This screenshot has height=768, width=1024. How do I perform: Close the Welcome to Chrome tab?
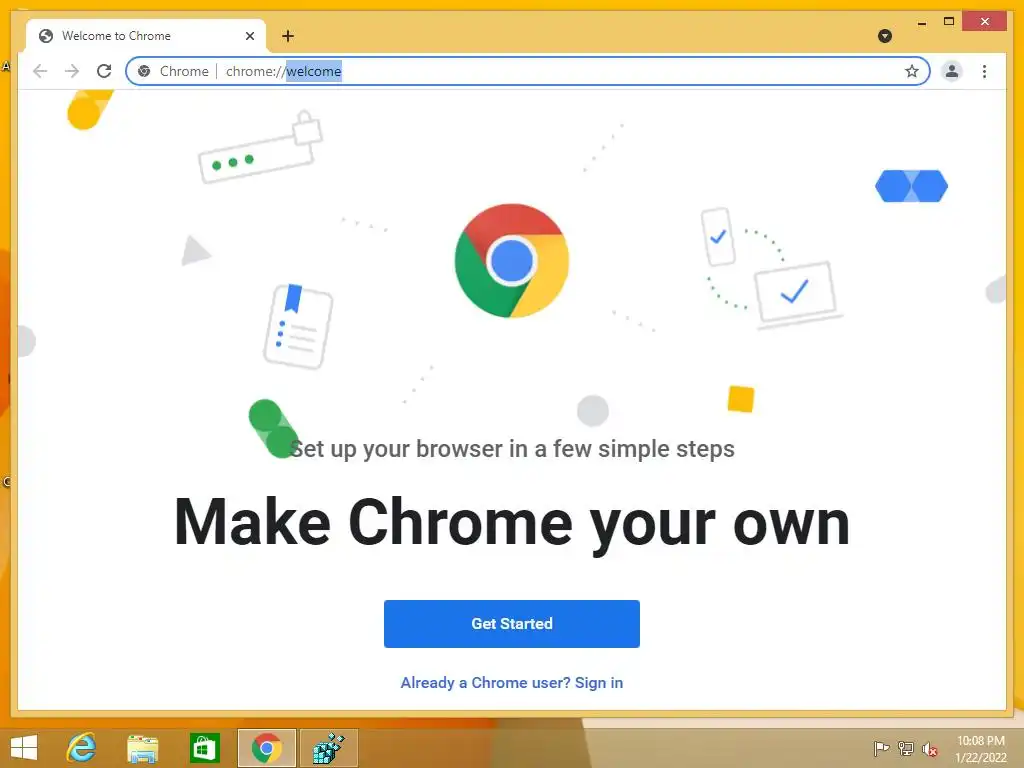point(249,36)
